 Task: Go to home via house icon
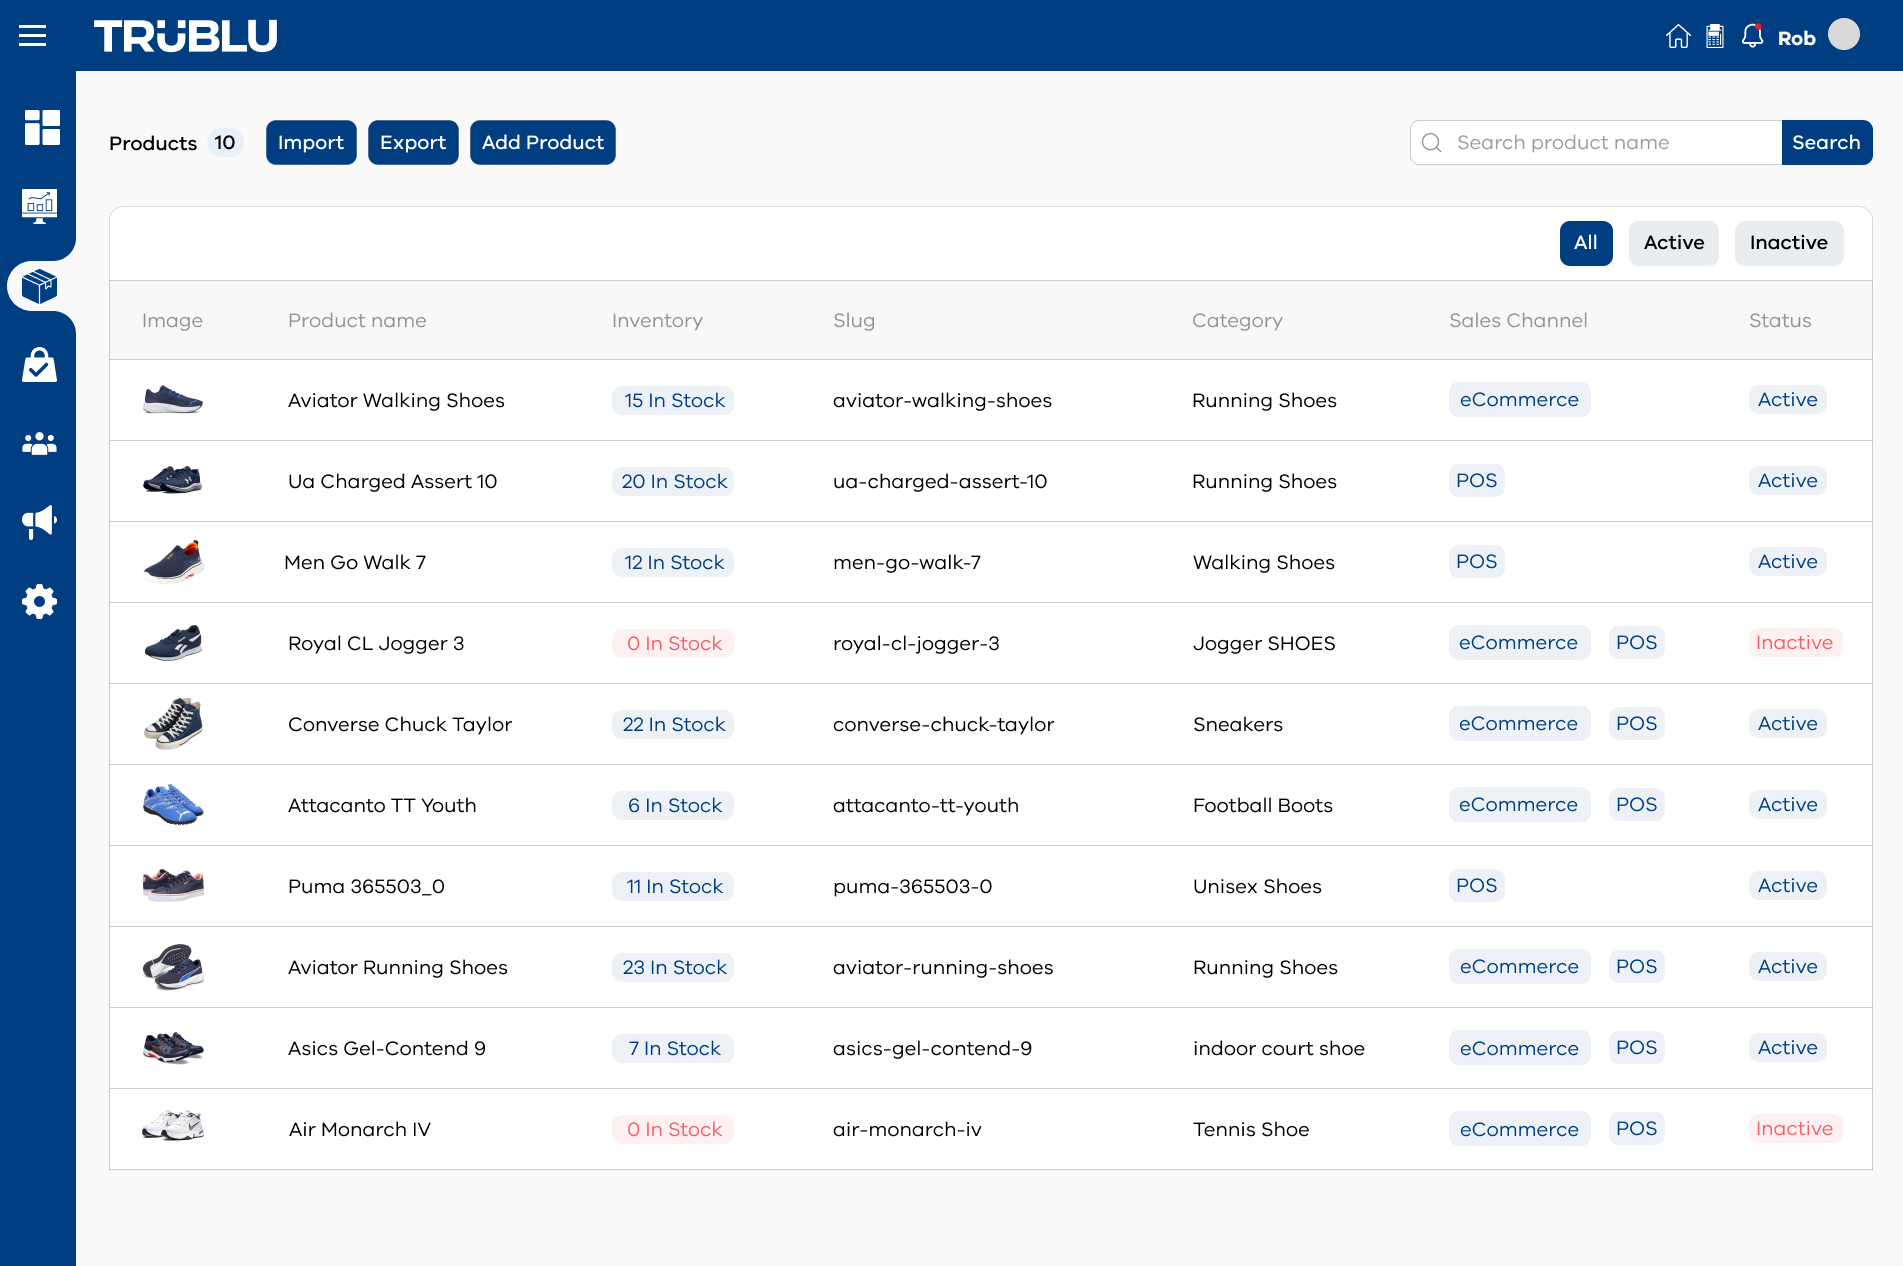coord(1678,37)
